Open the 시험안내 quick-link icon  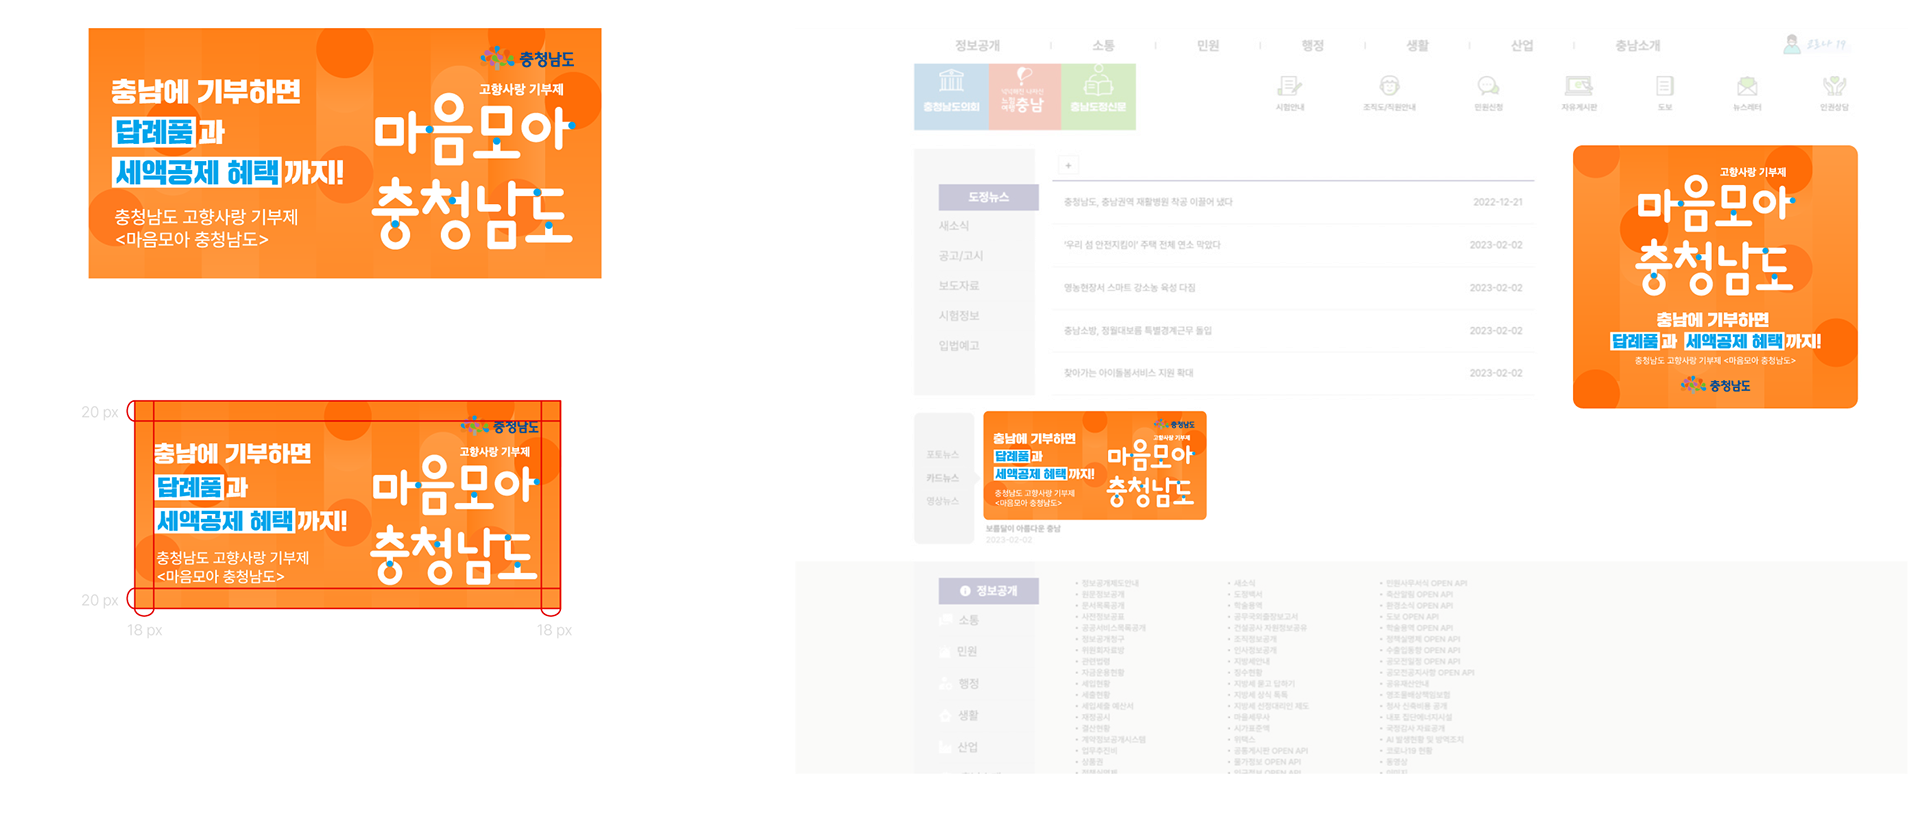click(x=1290, y=87)
